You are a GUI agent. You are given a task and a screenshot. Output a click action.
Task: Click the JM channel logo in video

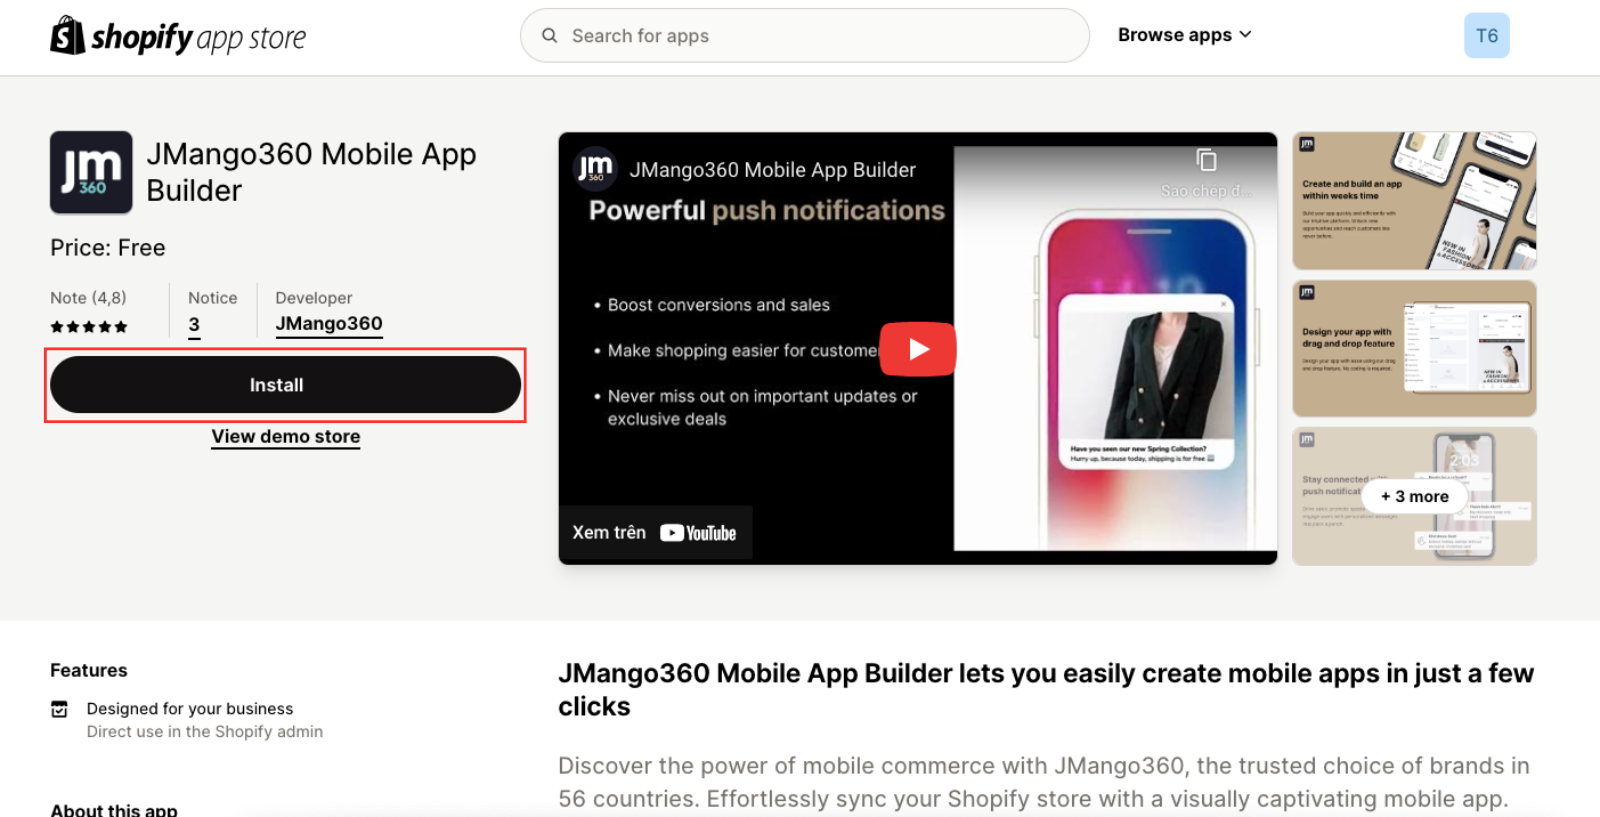[x=595, y=169]
